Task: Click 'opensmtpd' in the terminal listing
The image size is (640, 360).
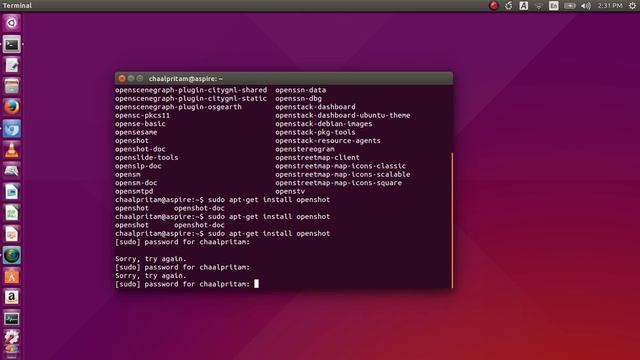Action: (x=134, y=191)
